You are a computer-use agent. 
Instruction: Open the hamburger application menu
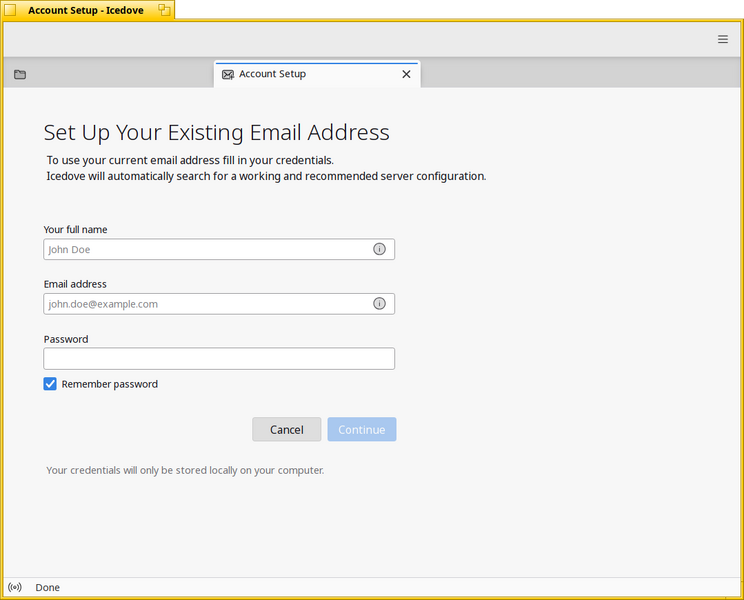722,39
